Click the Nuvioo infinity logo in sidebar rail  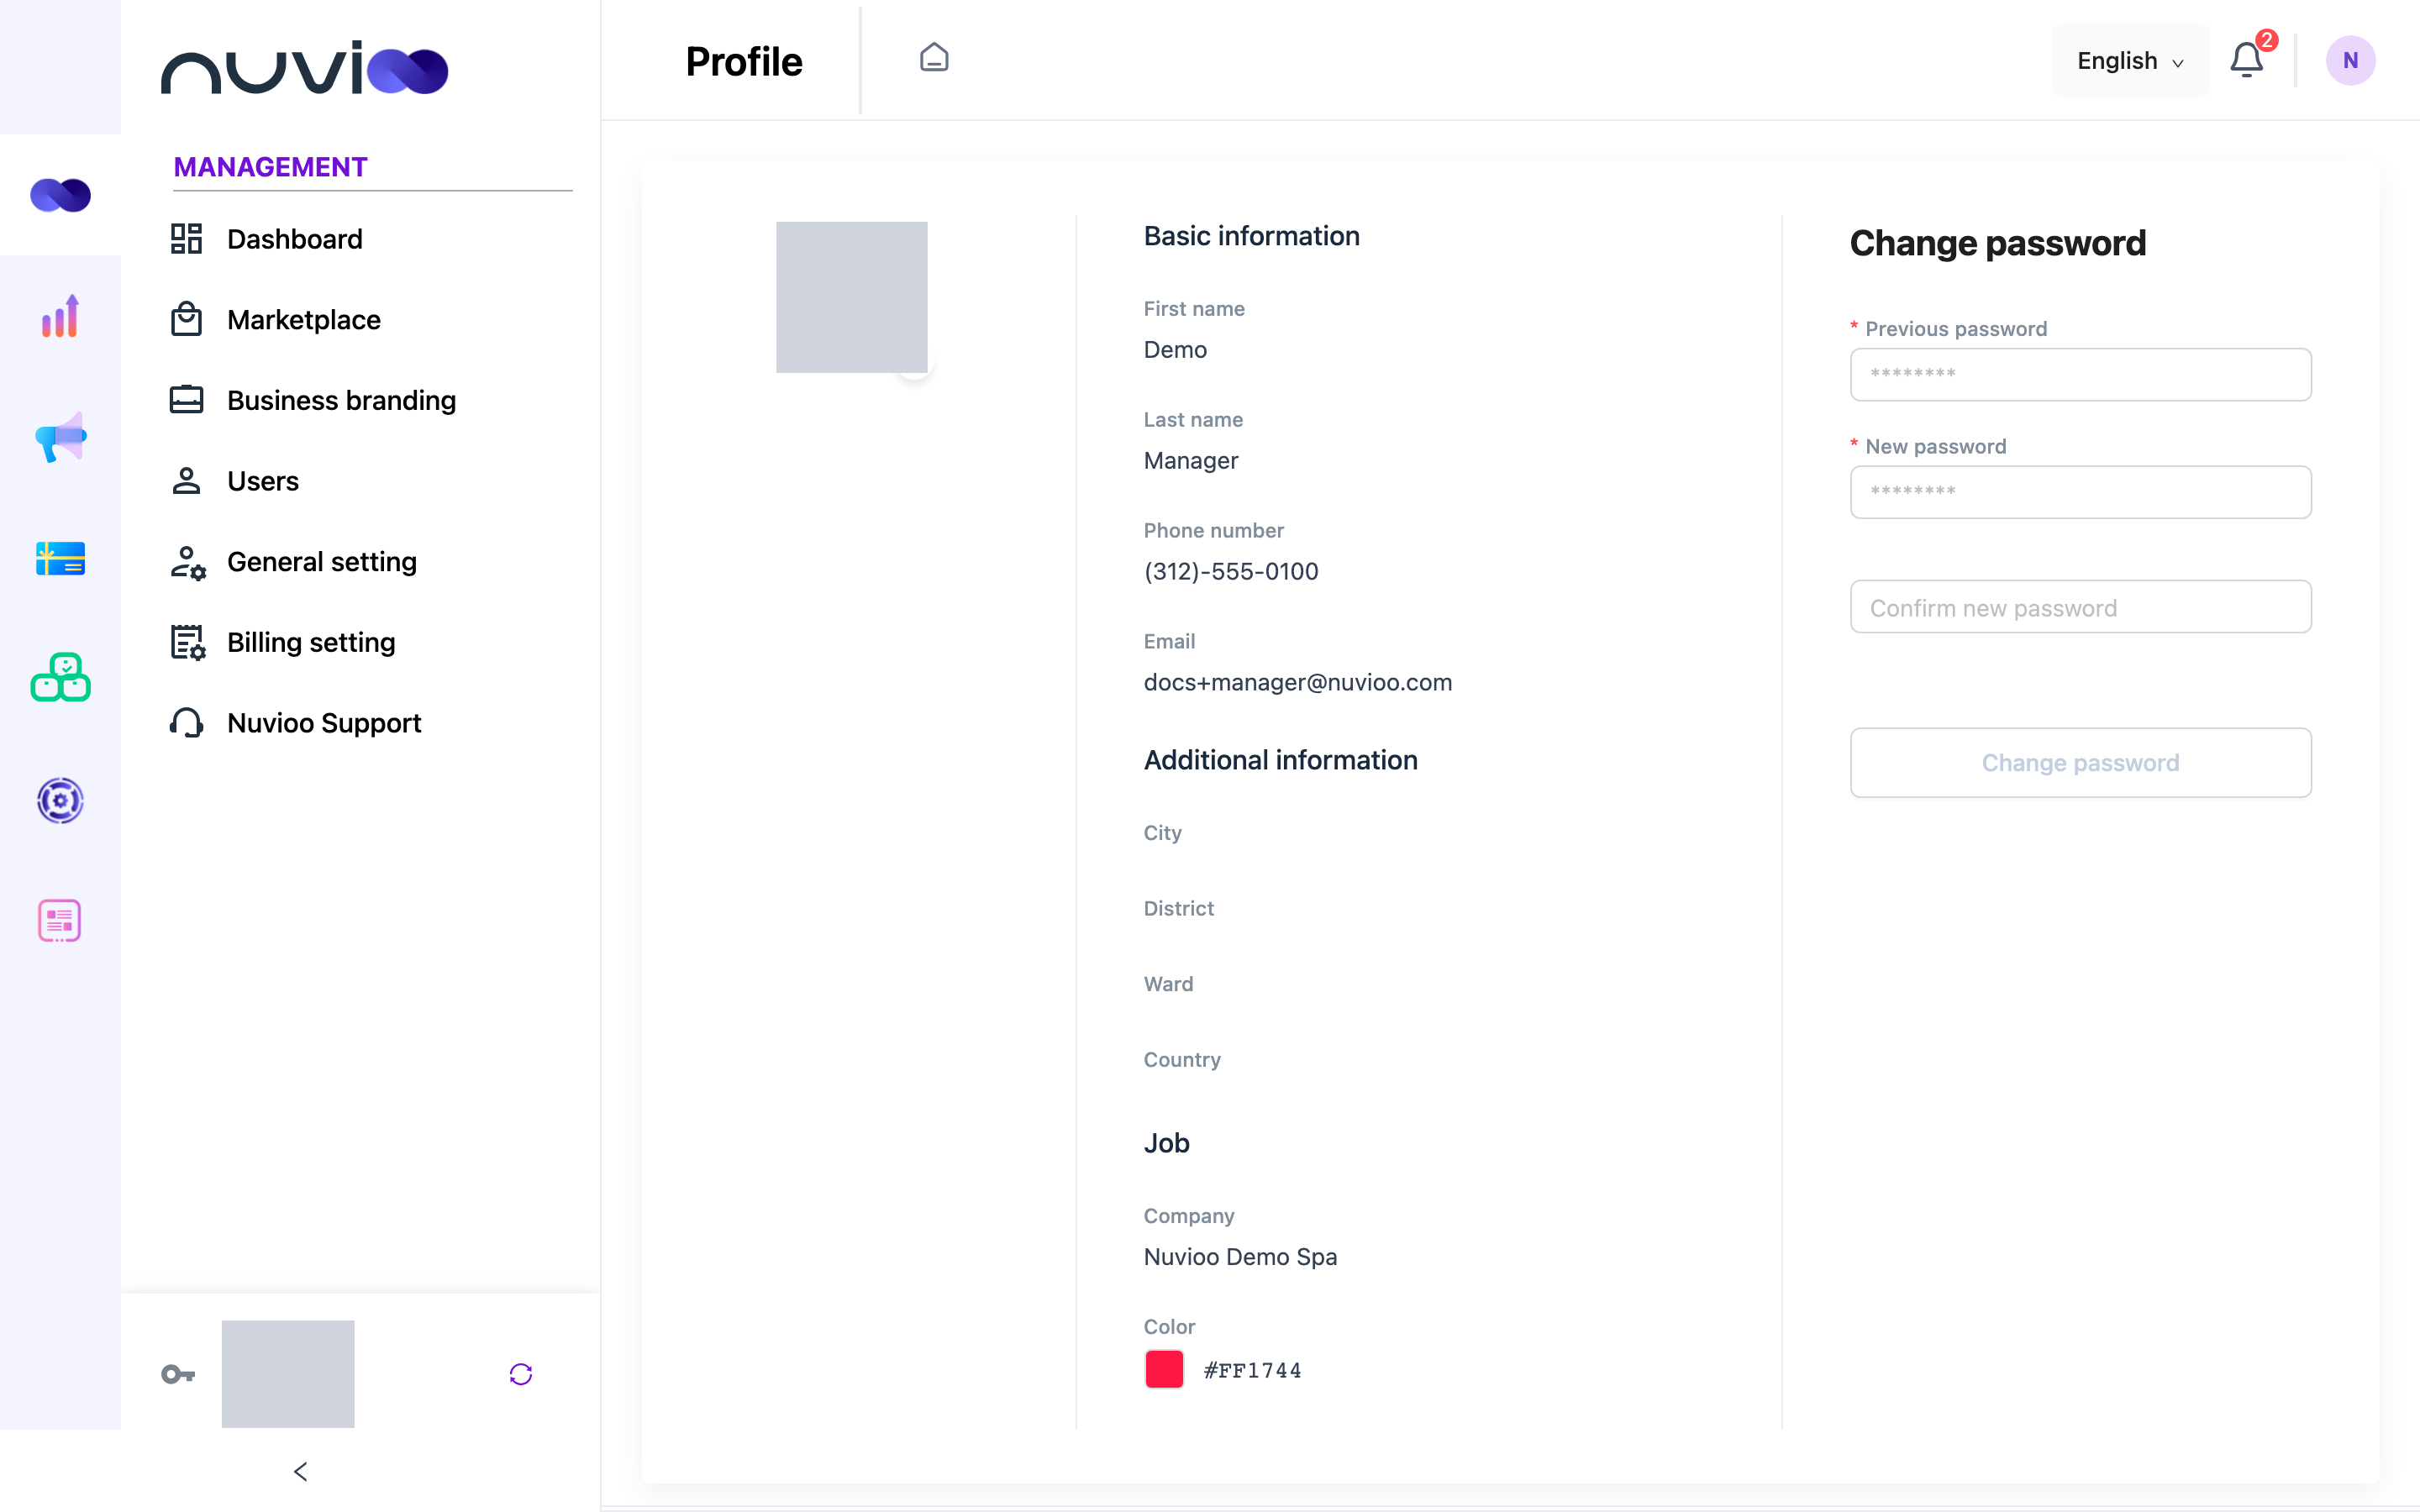pos(60,195)
